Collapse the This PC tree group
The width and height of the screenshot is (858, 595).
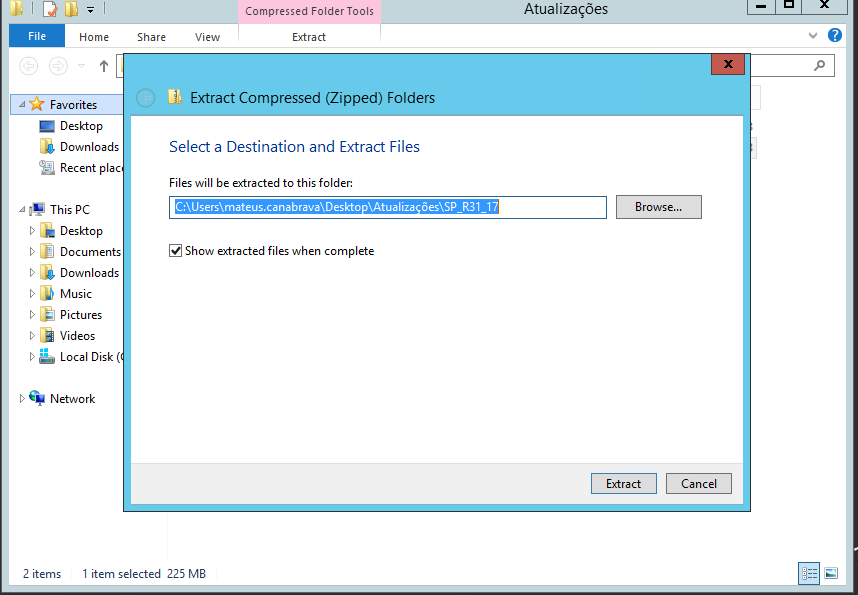point(22,209)
